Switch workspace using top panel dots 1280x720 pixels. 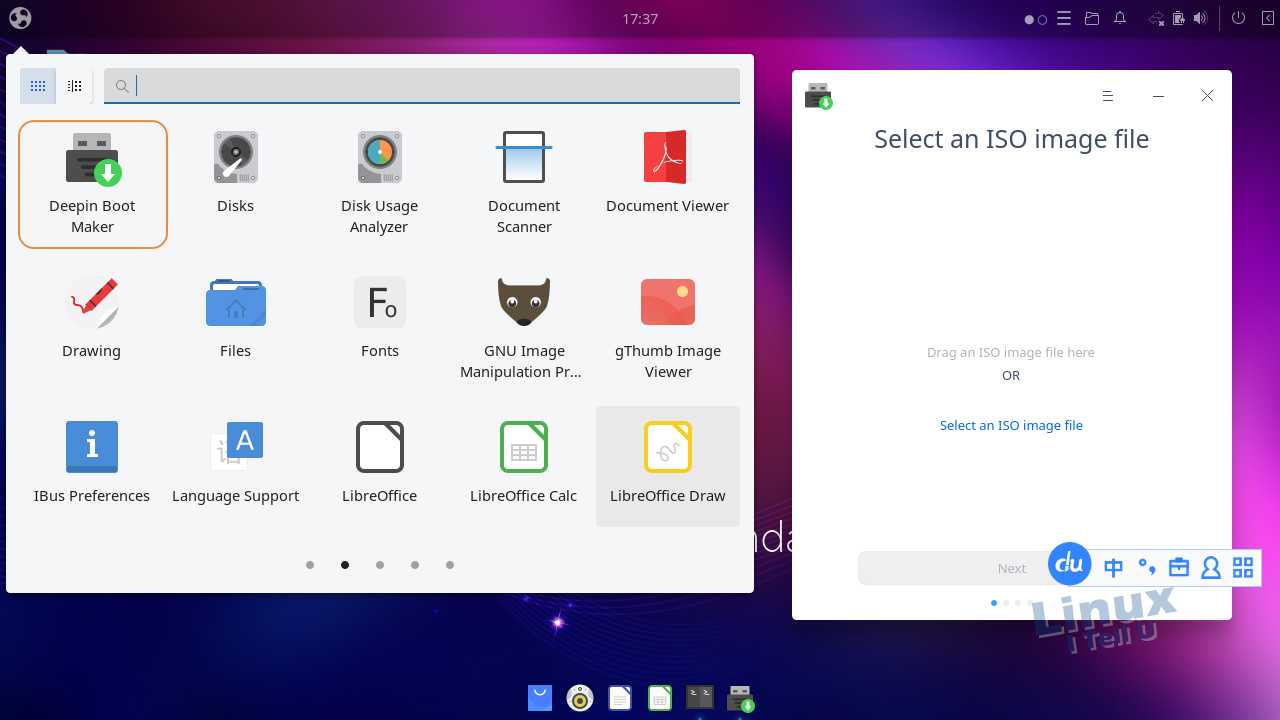point(1035,19)
